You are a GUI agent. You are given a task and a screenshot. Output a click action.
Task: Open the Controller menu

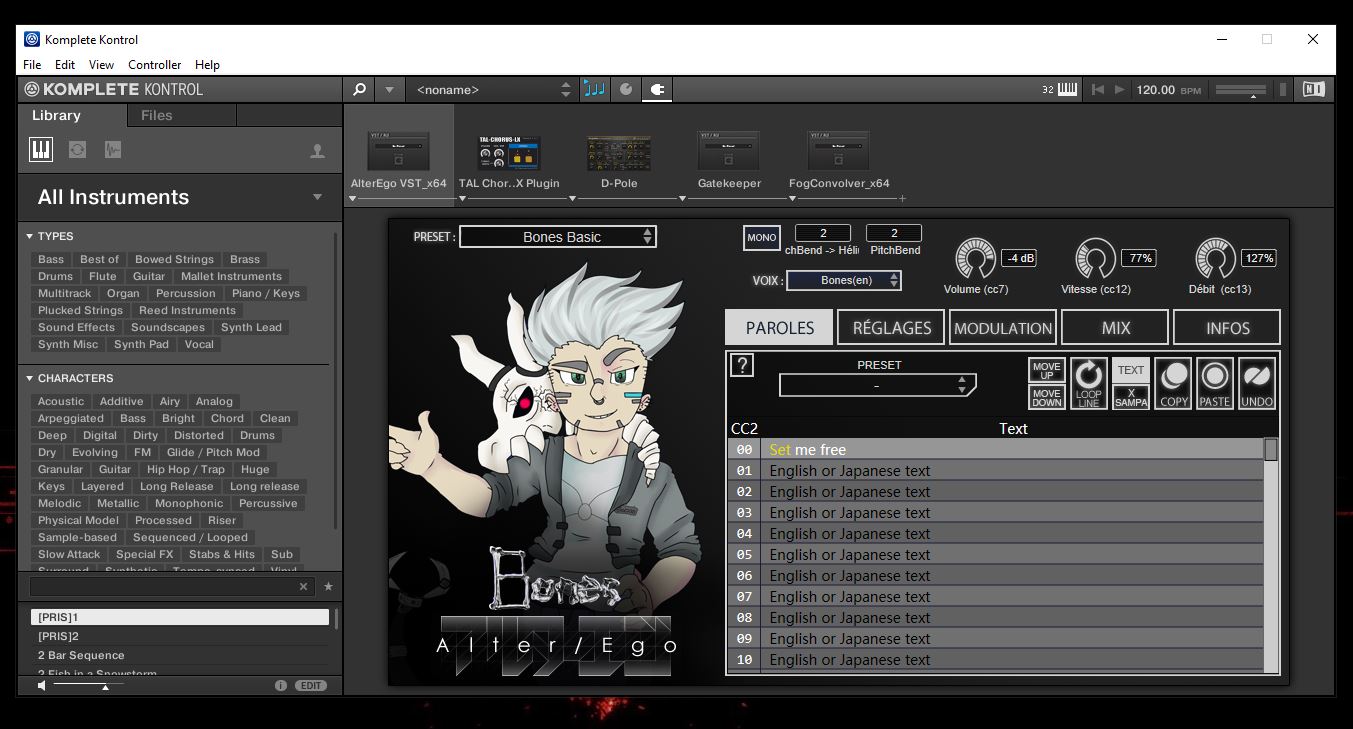click(x=154, y=65)
